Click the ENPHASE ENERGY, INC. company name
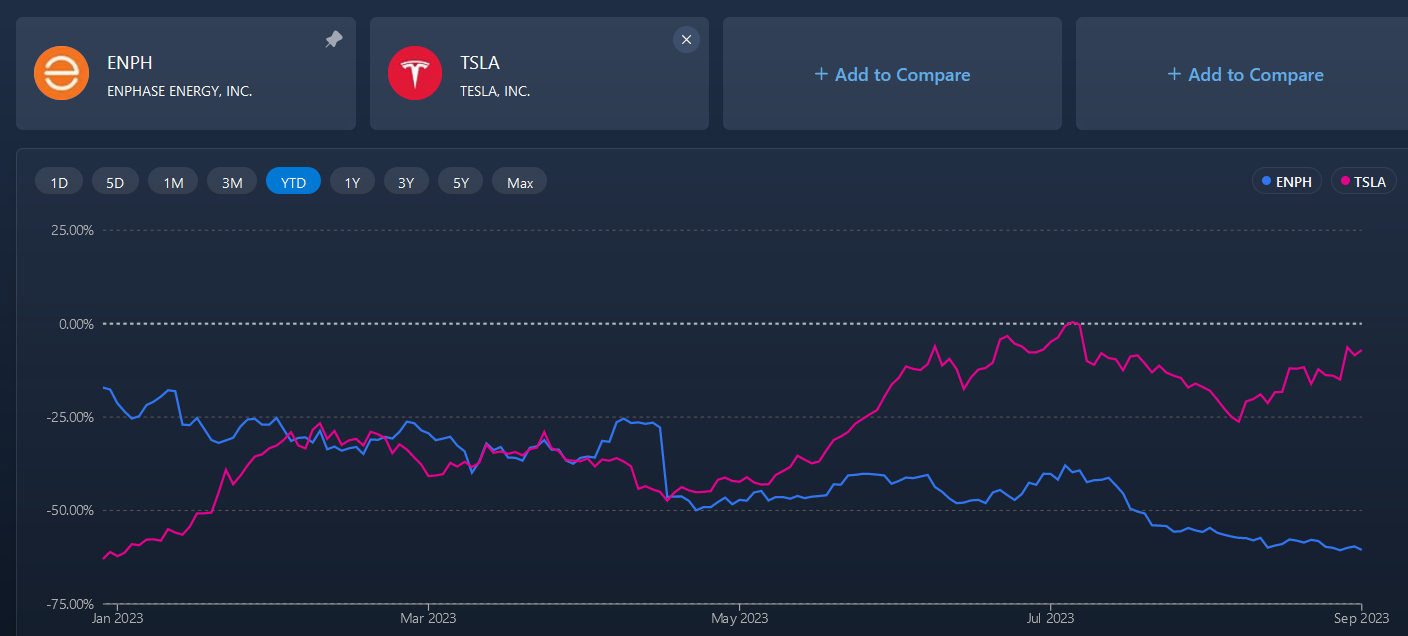 (x=180, y=91)
